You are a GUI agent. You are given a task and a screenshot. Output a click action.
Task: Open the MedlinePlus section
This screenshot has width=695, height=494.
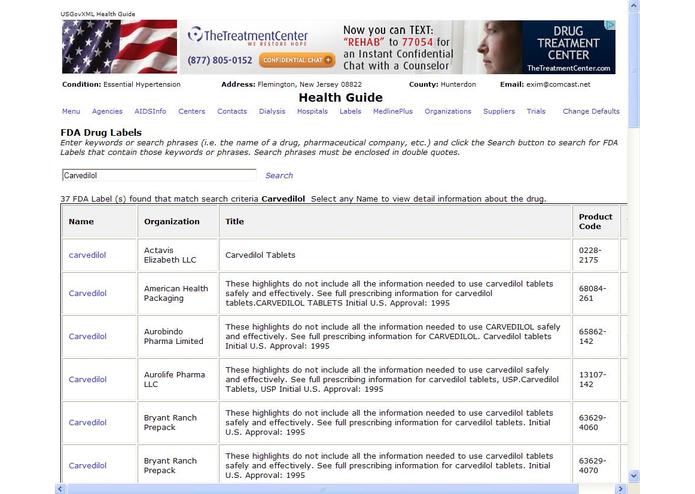point(393,111)
